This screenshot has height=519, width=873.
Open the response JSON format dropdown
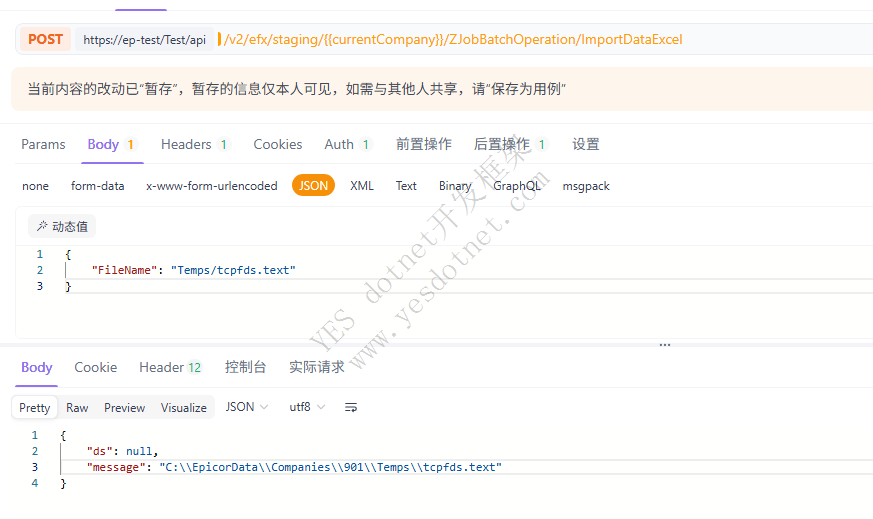coord(247,407)
